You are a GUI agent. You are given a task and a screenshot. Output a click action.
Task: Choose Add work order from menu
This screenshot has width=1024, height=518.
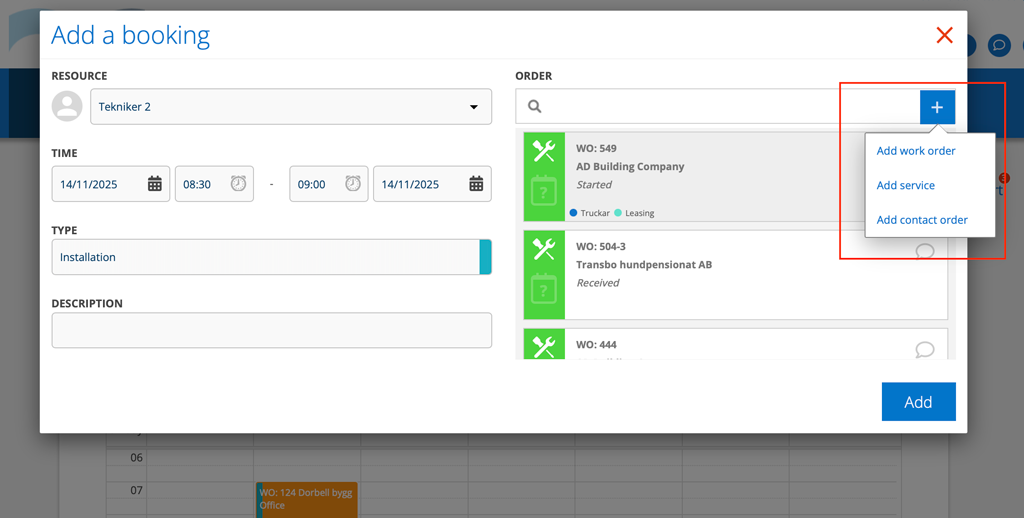pos(916,151)
